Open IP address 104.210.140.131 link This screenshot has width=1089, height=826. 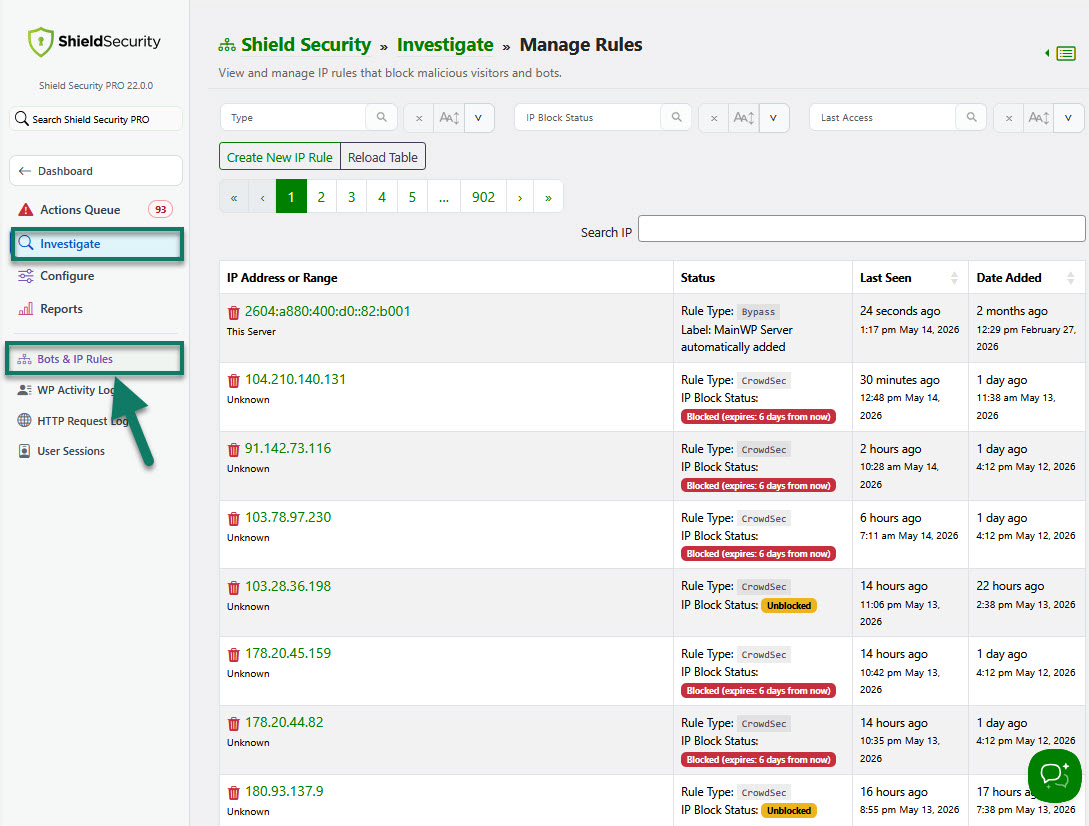(295, 379)
